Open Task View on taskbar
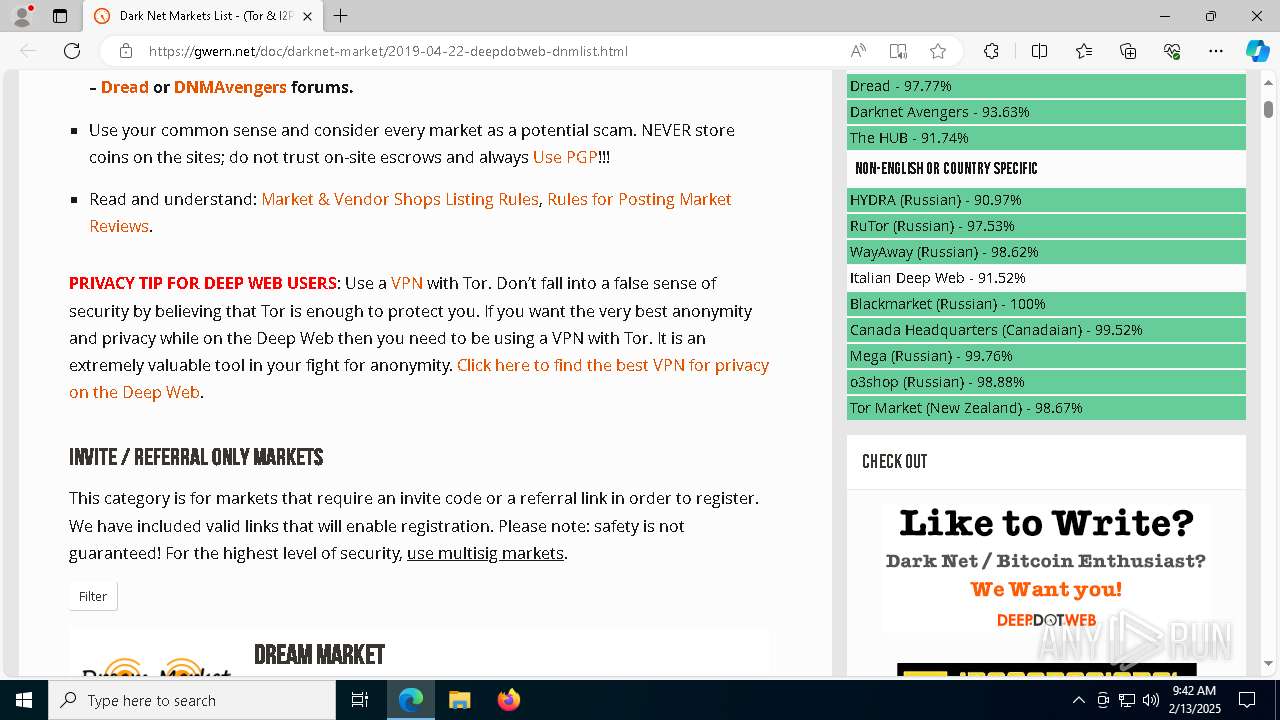1280x720 pixels. pyautogui.click(x=360, y=700)
